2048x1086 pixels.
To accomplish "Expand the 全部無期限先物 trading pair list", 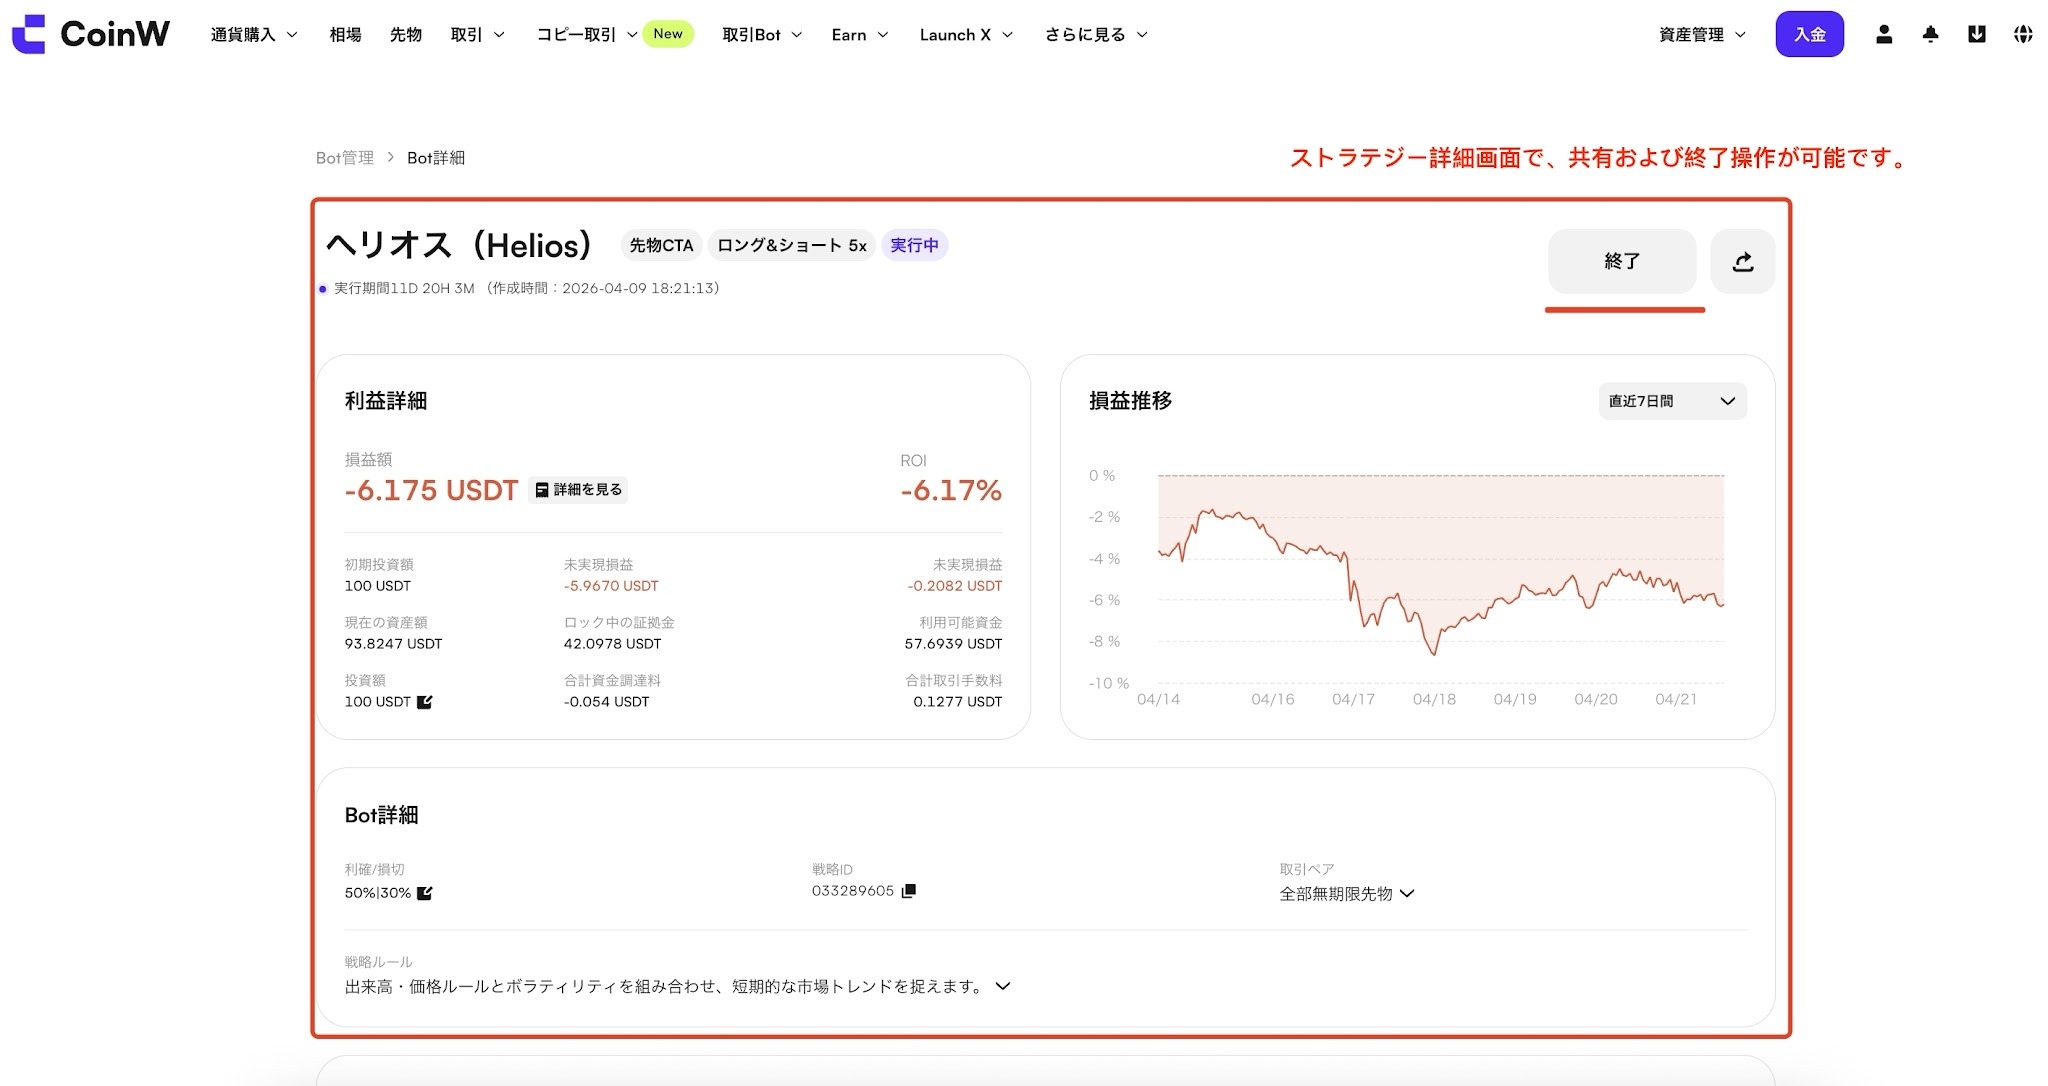I will (1347, 894).
